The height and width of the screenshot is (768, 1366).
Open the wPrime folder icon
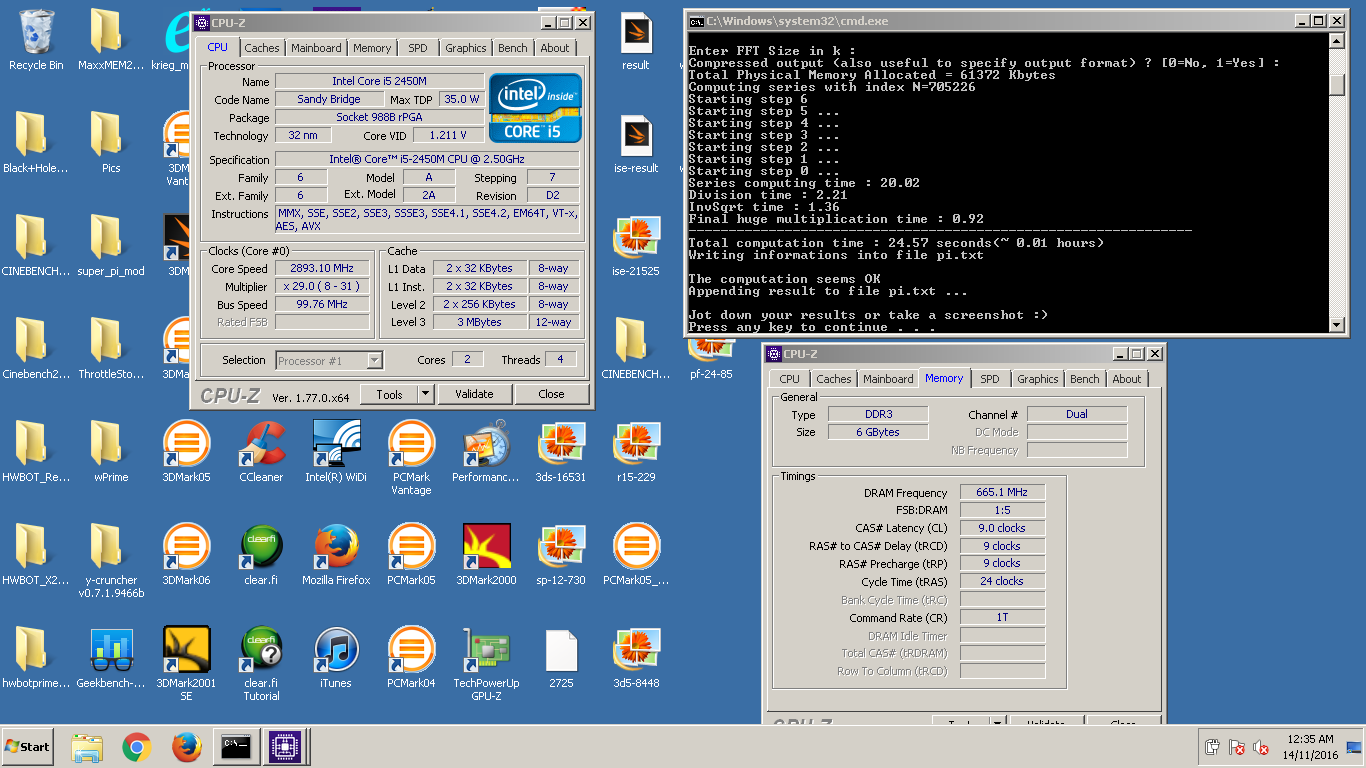(111, 452)
